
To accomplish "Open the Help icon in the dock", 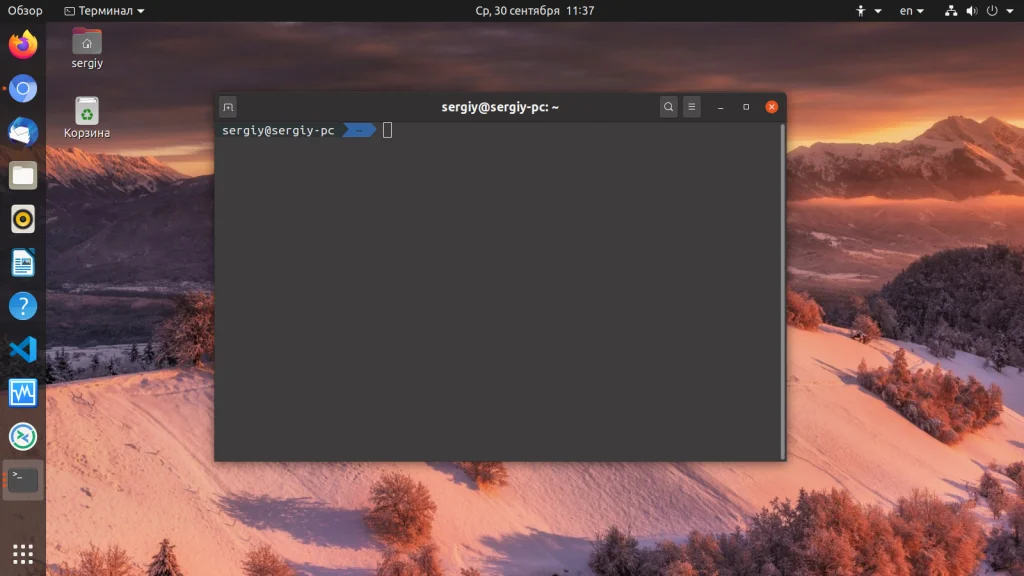I will [23, 306].
